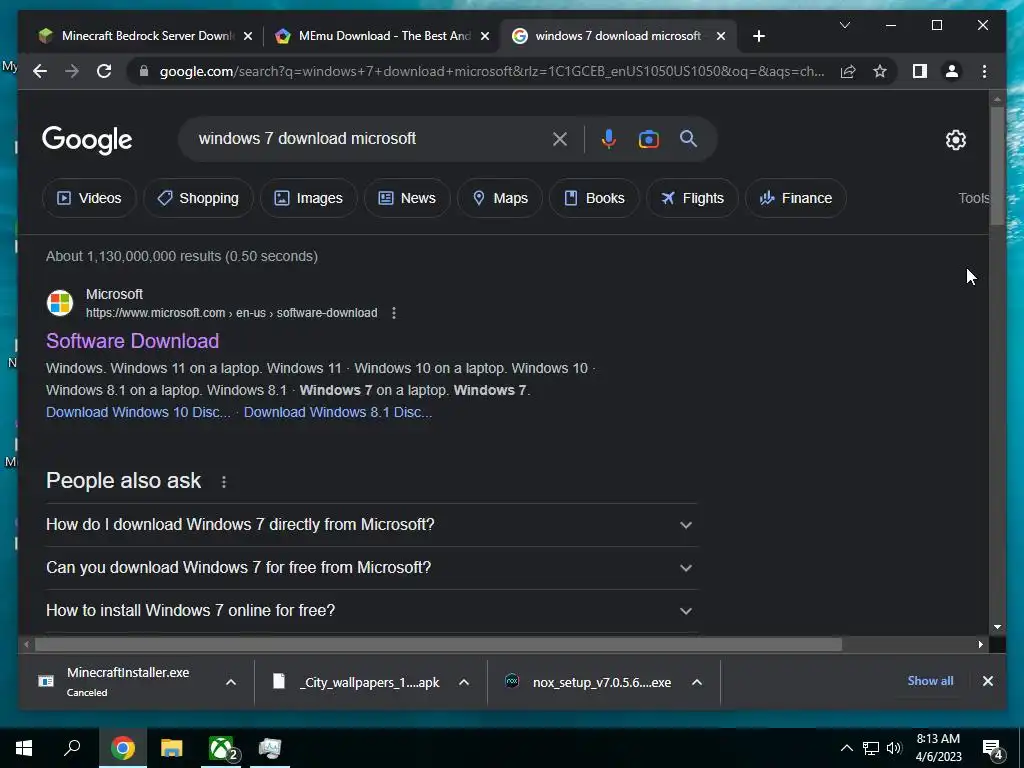The image size is (1024, 768).
Task: Open options for Microsoft search result
Action: 394,313
